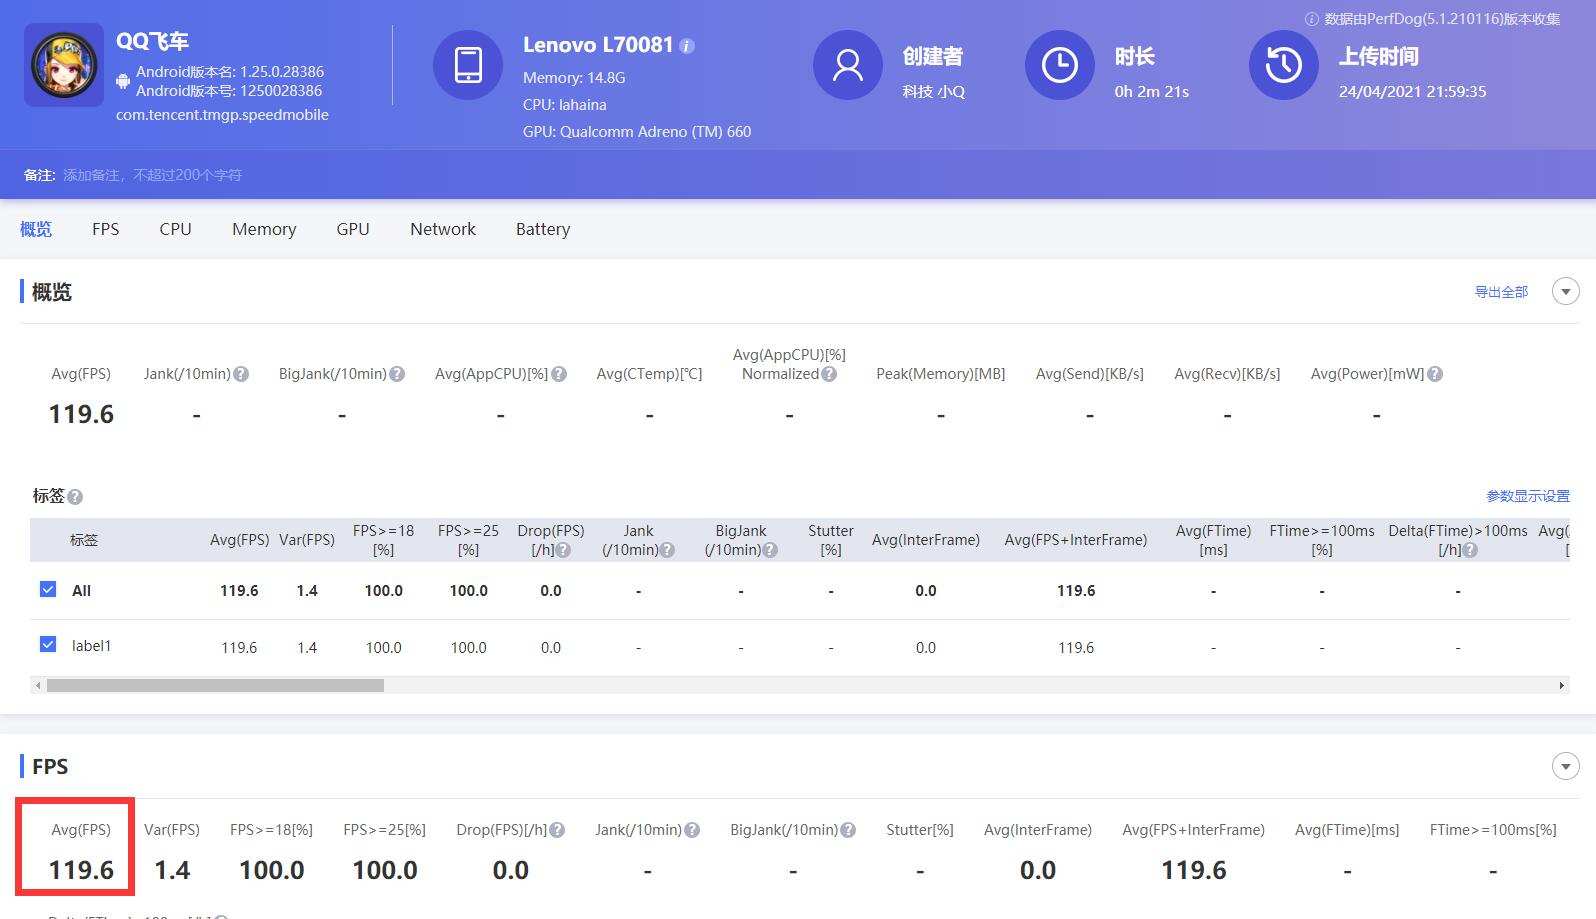Click help icon by Jank(/10min) in FPS section
This screenshot has width=1596, height=919.
coord(692,830)
